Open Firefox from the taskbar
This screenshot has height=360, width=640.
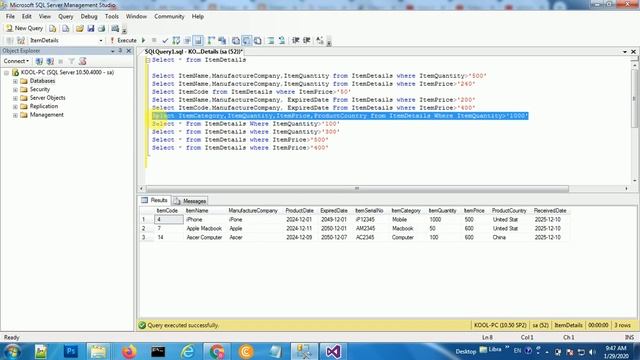pyautogui.click(x=129, y=351)
